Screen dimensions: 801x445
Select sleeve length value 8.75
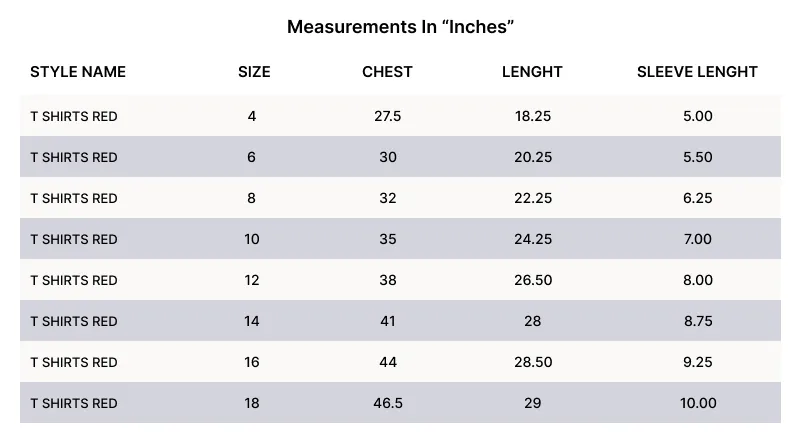point(697,321)
